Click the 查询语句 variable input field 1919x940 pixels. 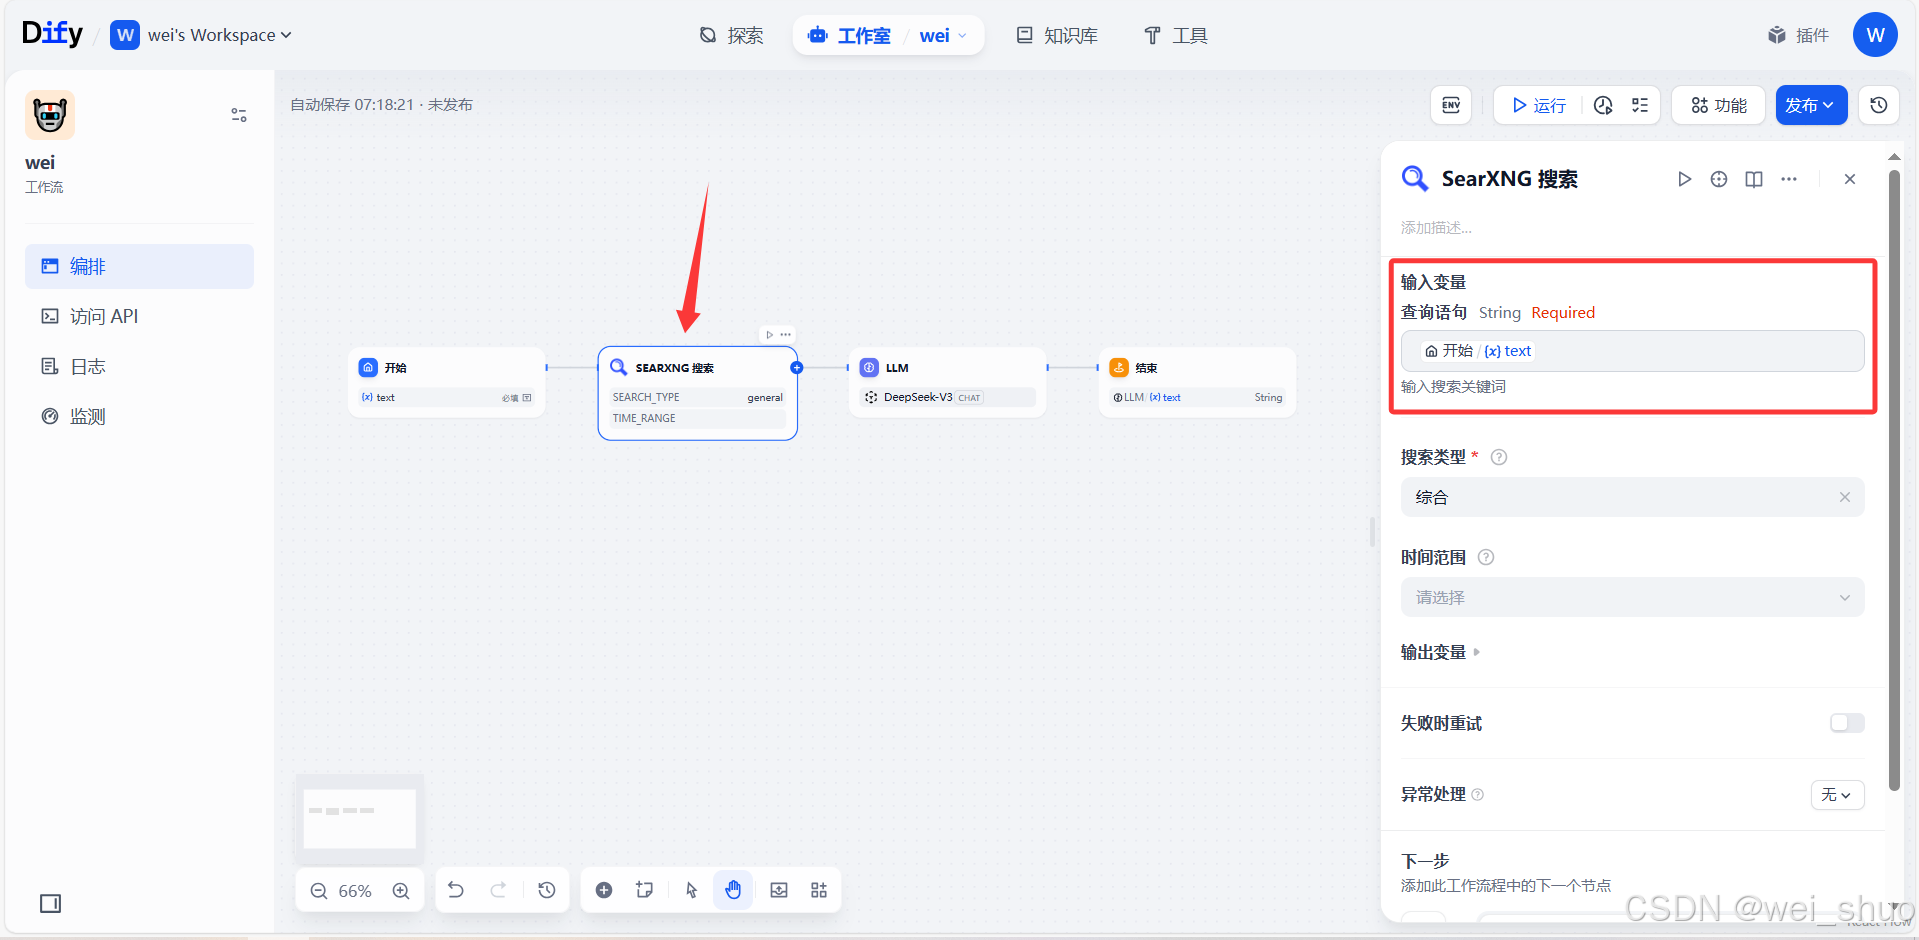1632,351
